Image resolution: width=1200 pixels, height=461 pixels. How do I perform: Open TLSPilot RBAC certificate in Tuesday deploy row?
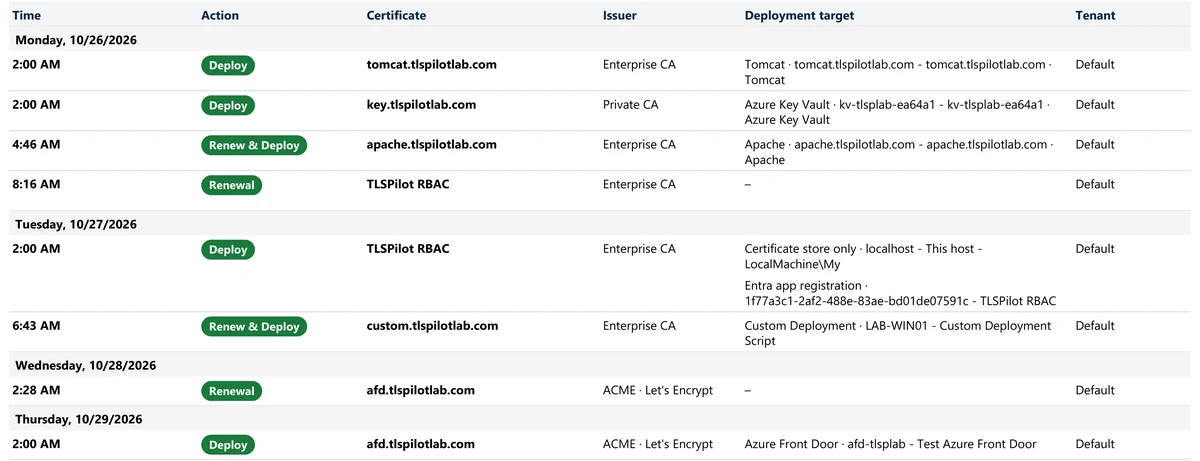pos(408,249)
